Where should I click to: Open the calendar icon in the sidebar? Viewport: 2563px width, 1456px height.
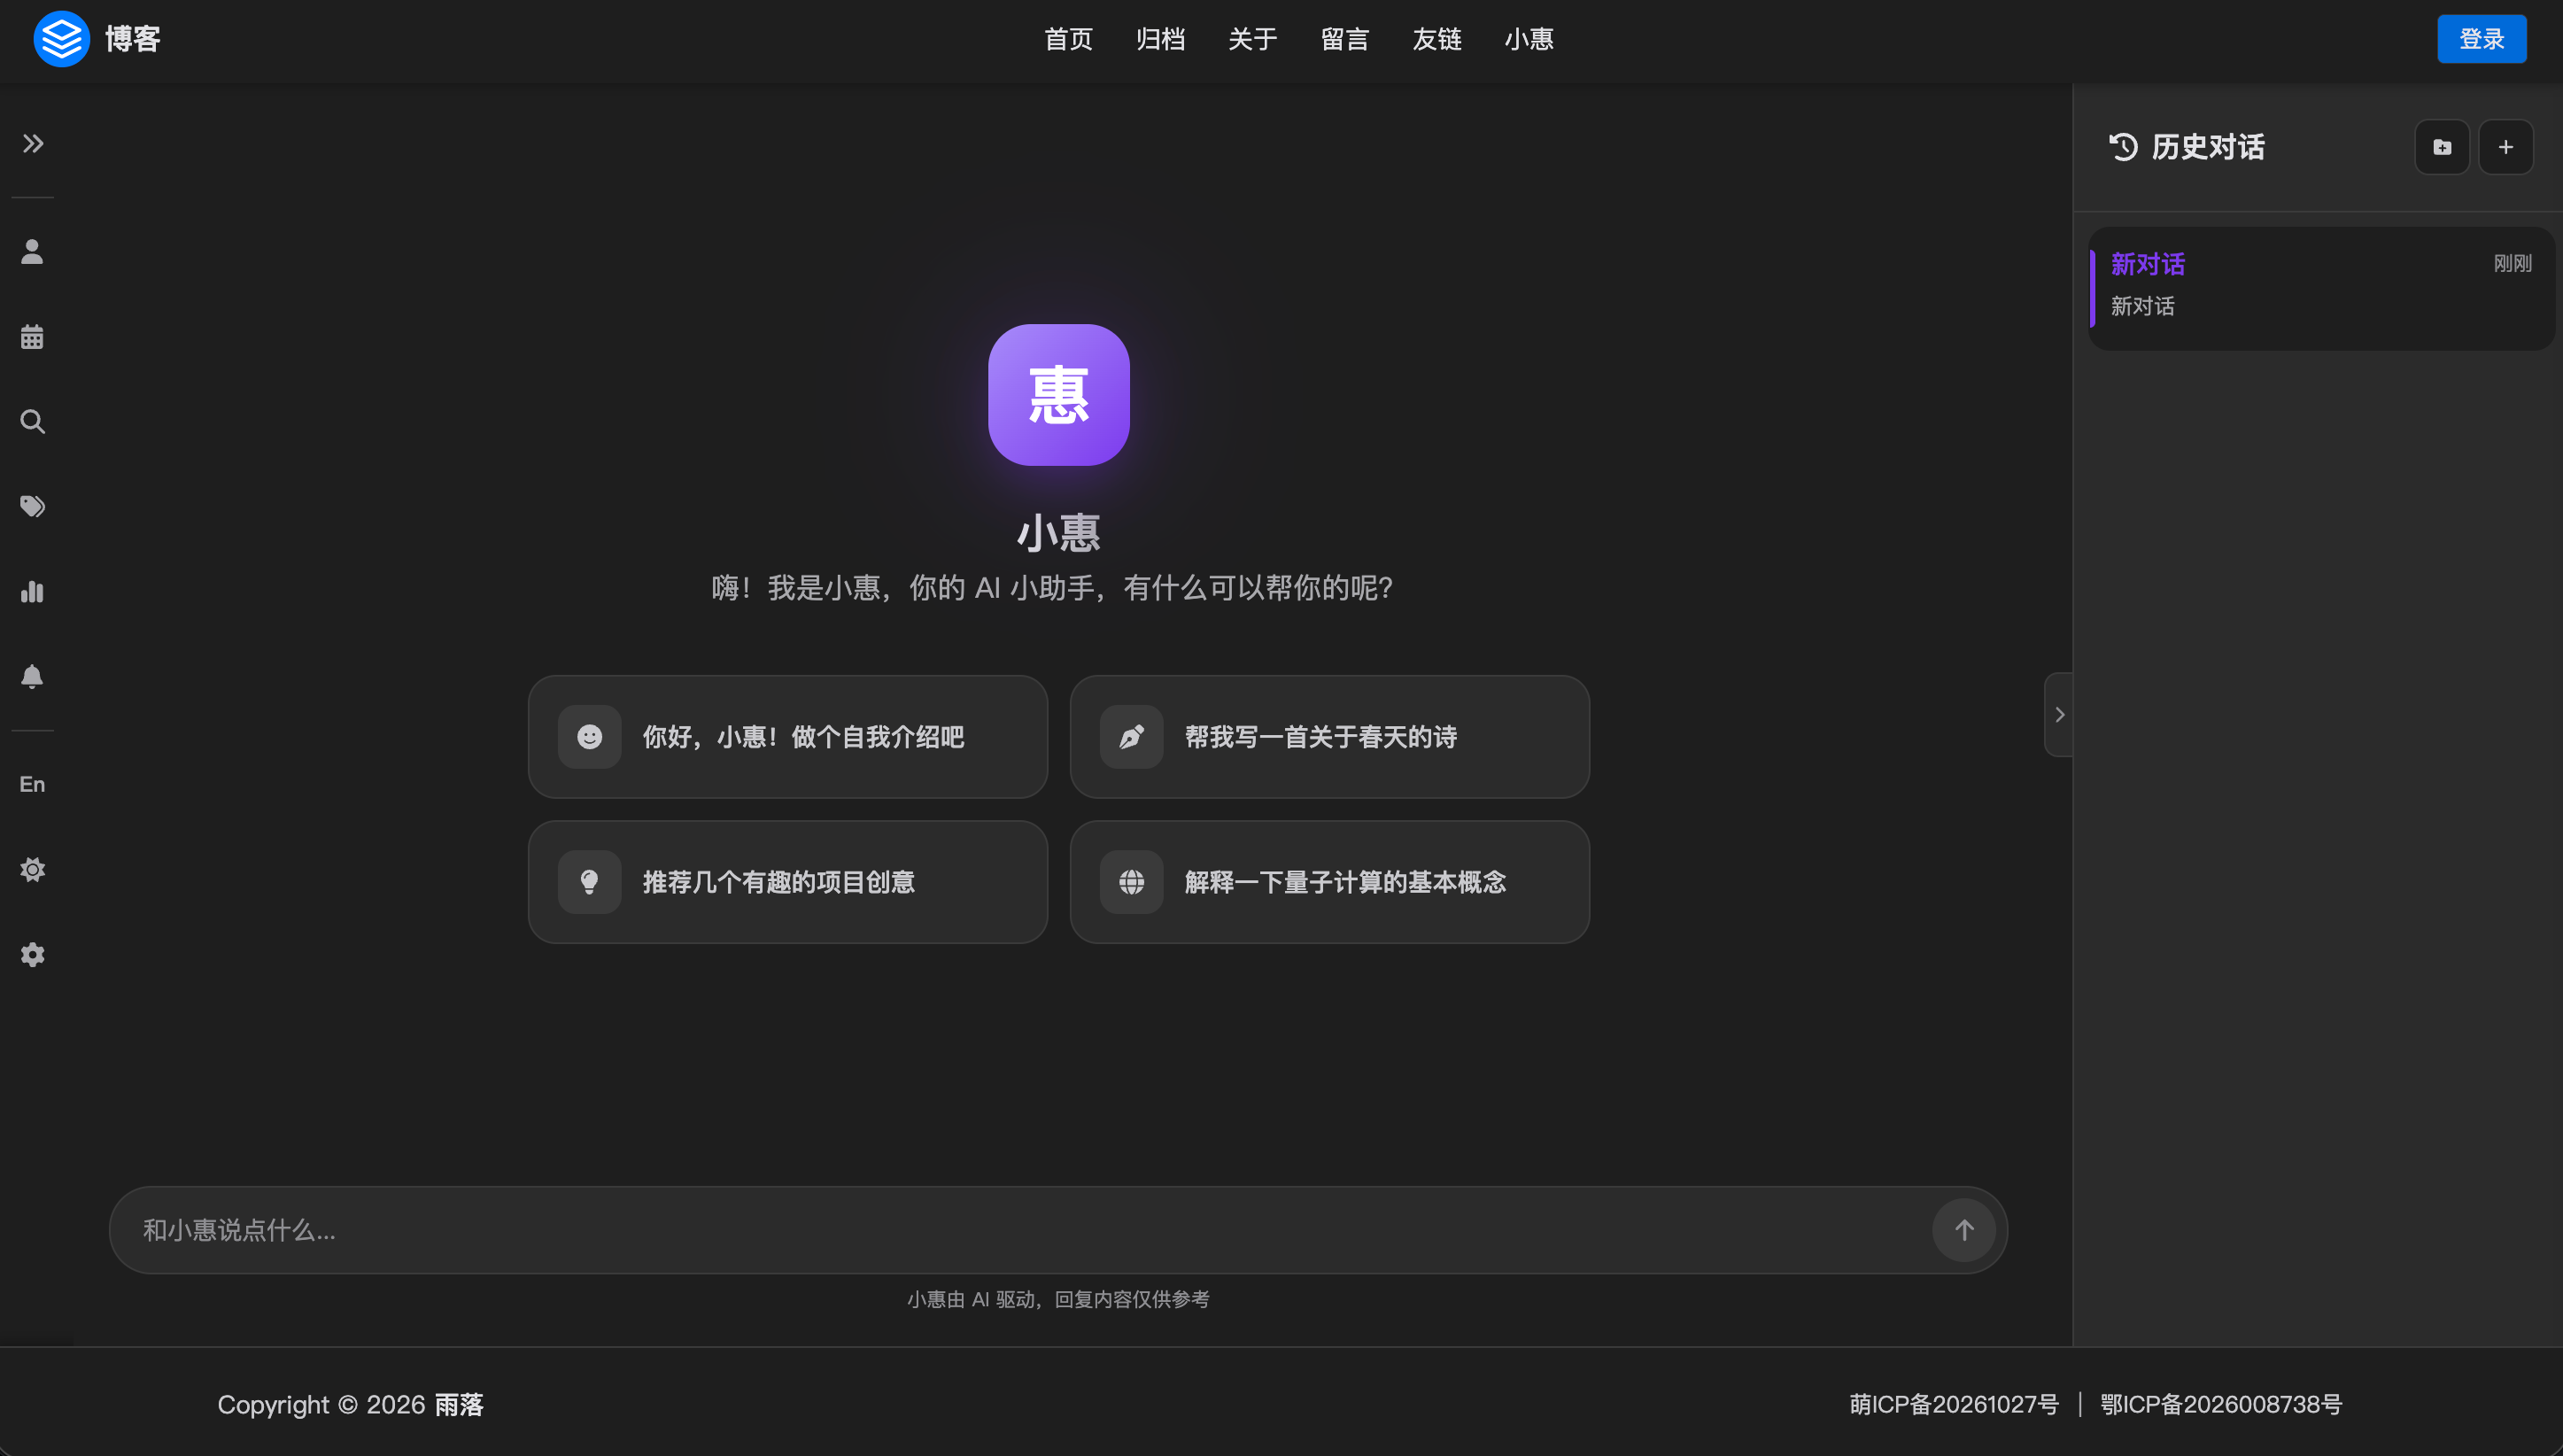[32, 337]
